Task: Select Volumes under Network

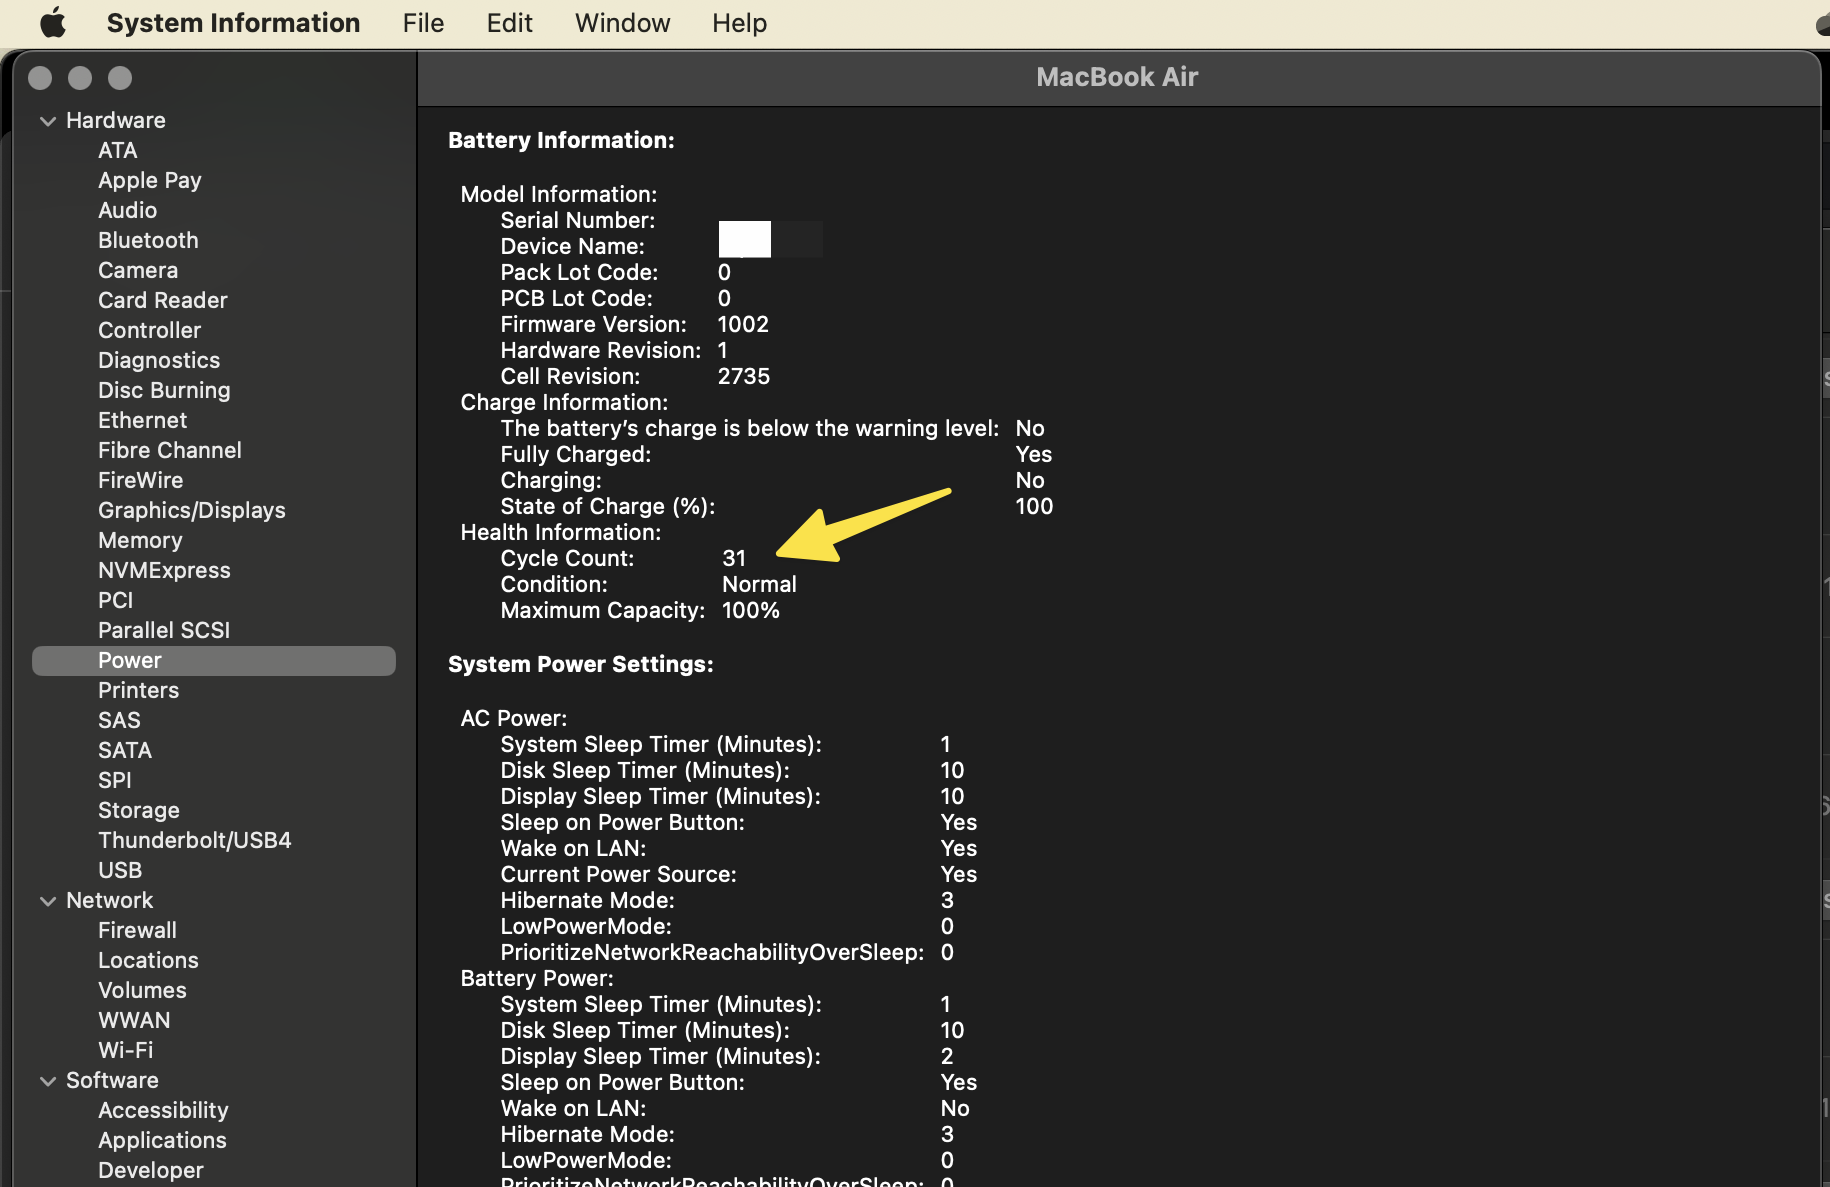Action: tap(142, 990)
